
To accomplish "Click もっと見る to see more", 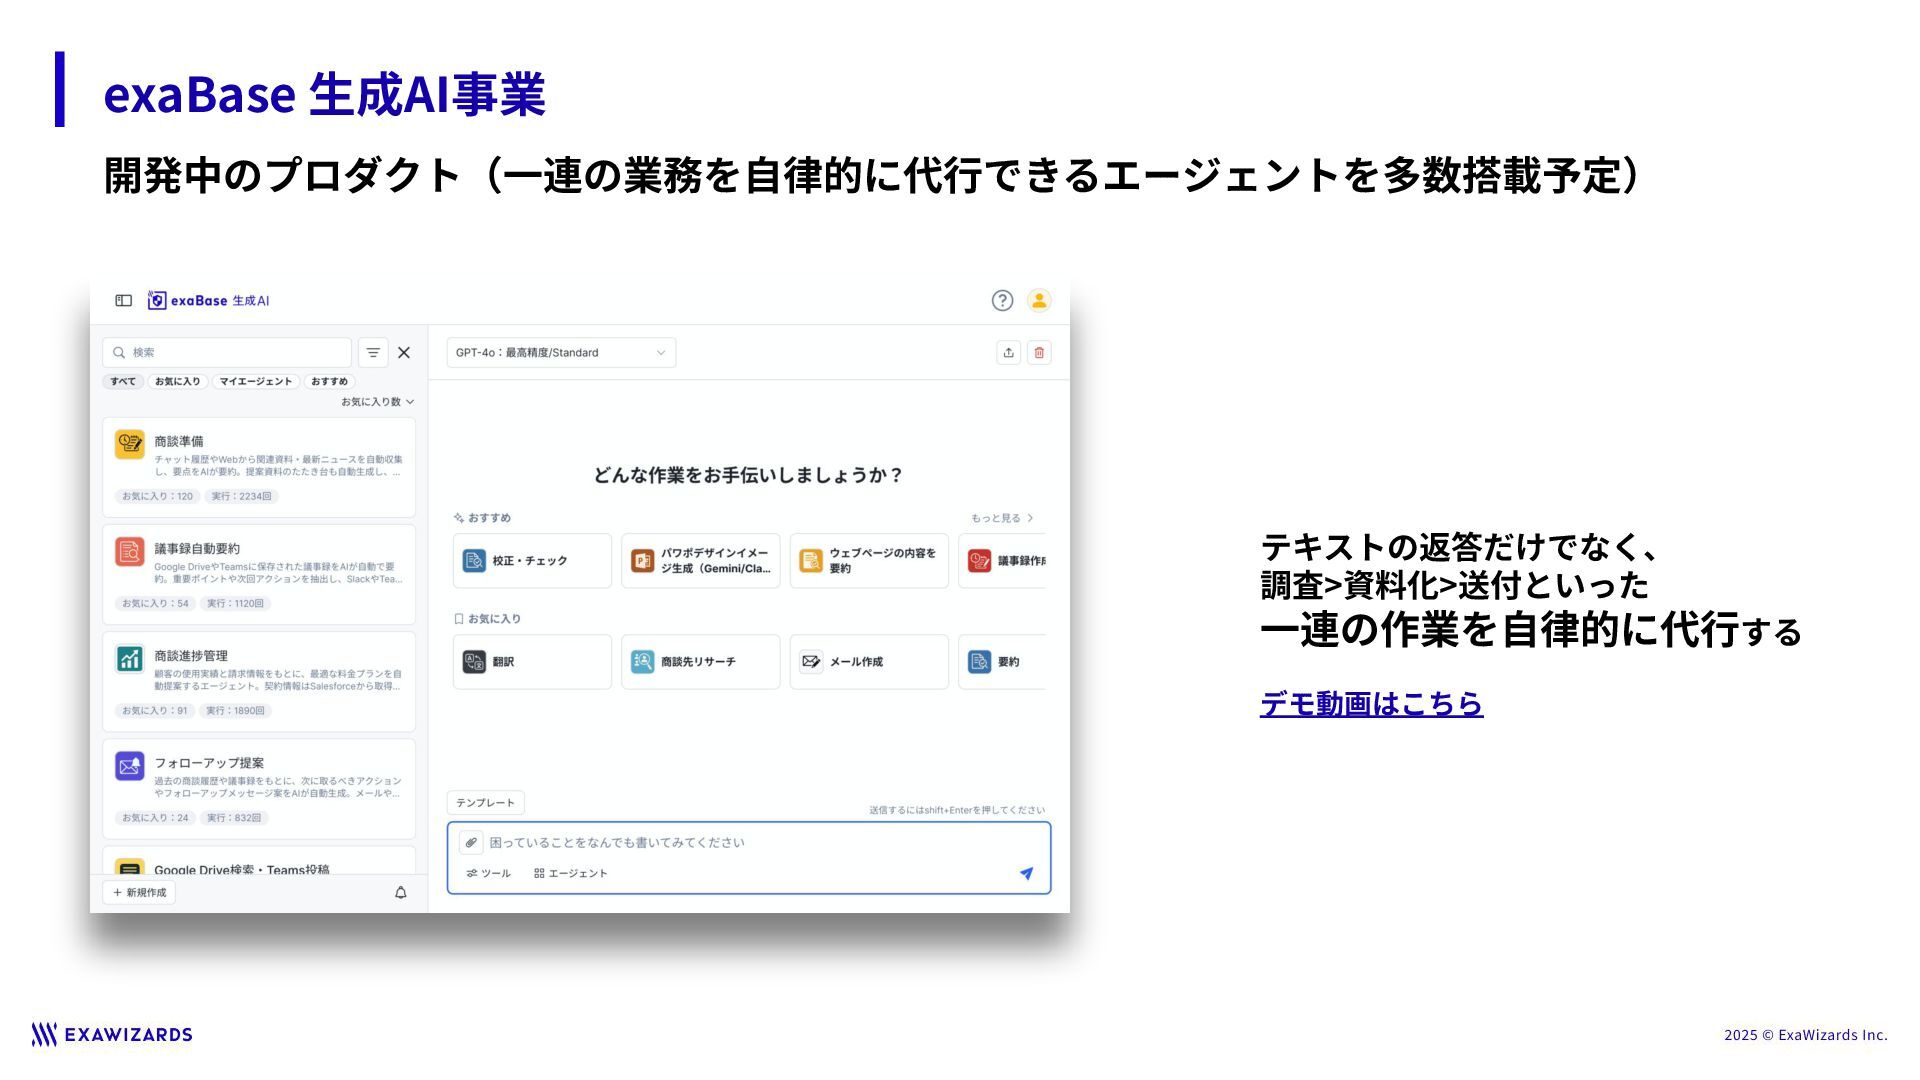I will (1002, 518).
